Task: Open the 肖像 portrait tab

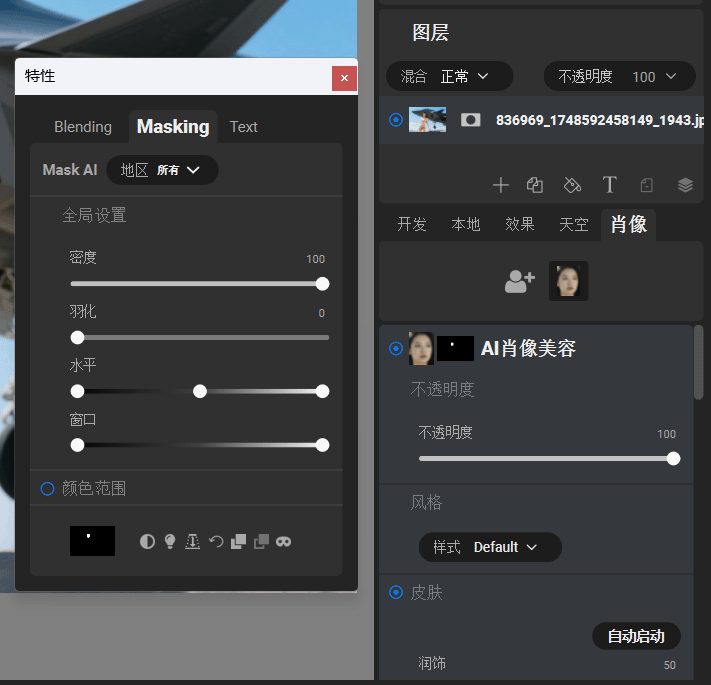Action: point(628,224)
